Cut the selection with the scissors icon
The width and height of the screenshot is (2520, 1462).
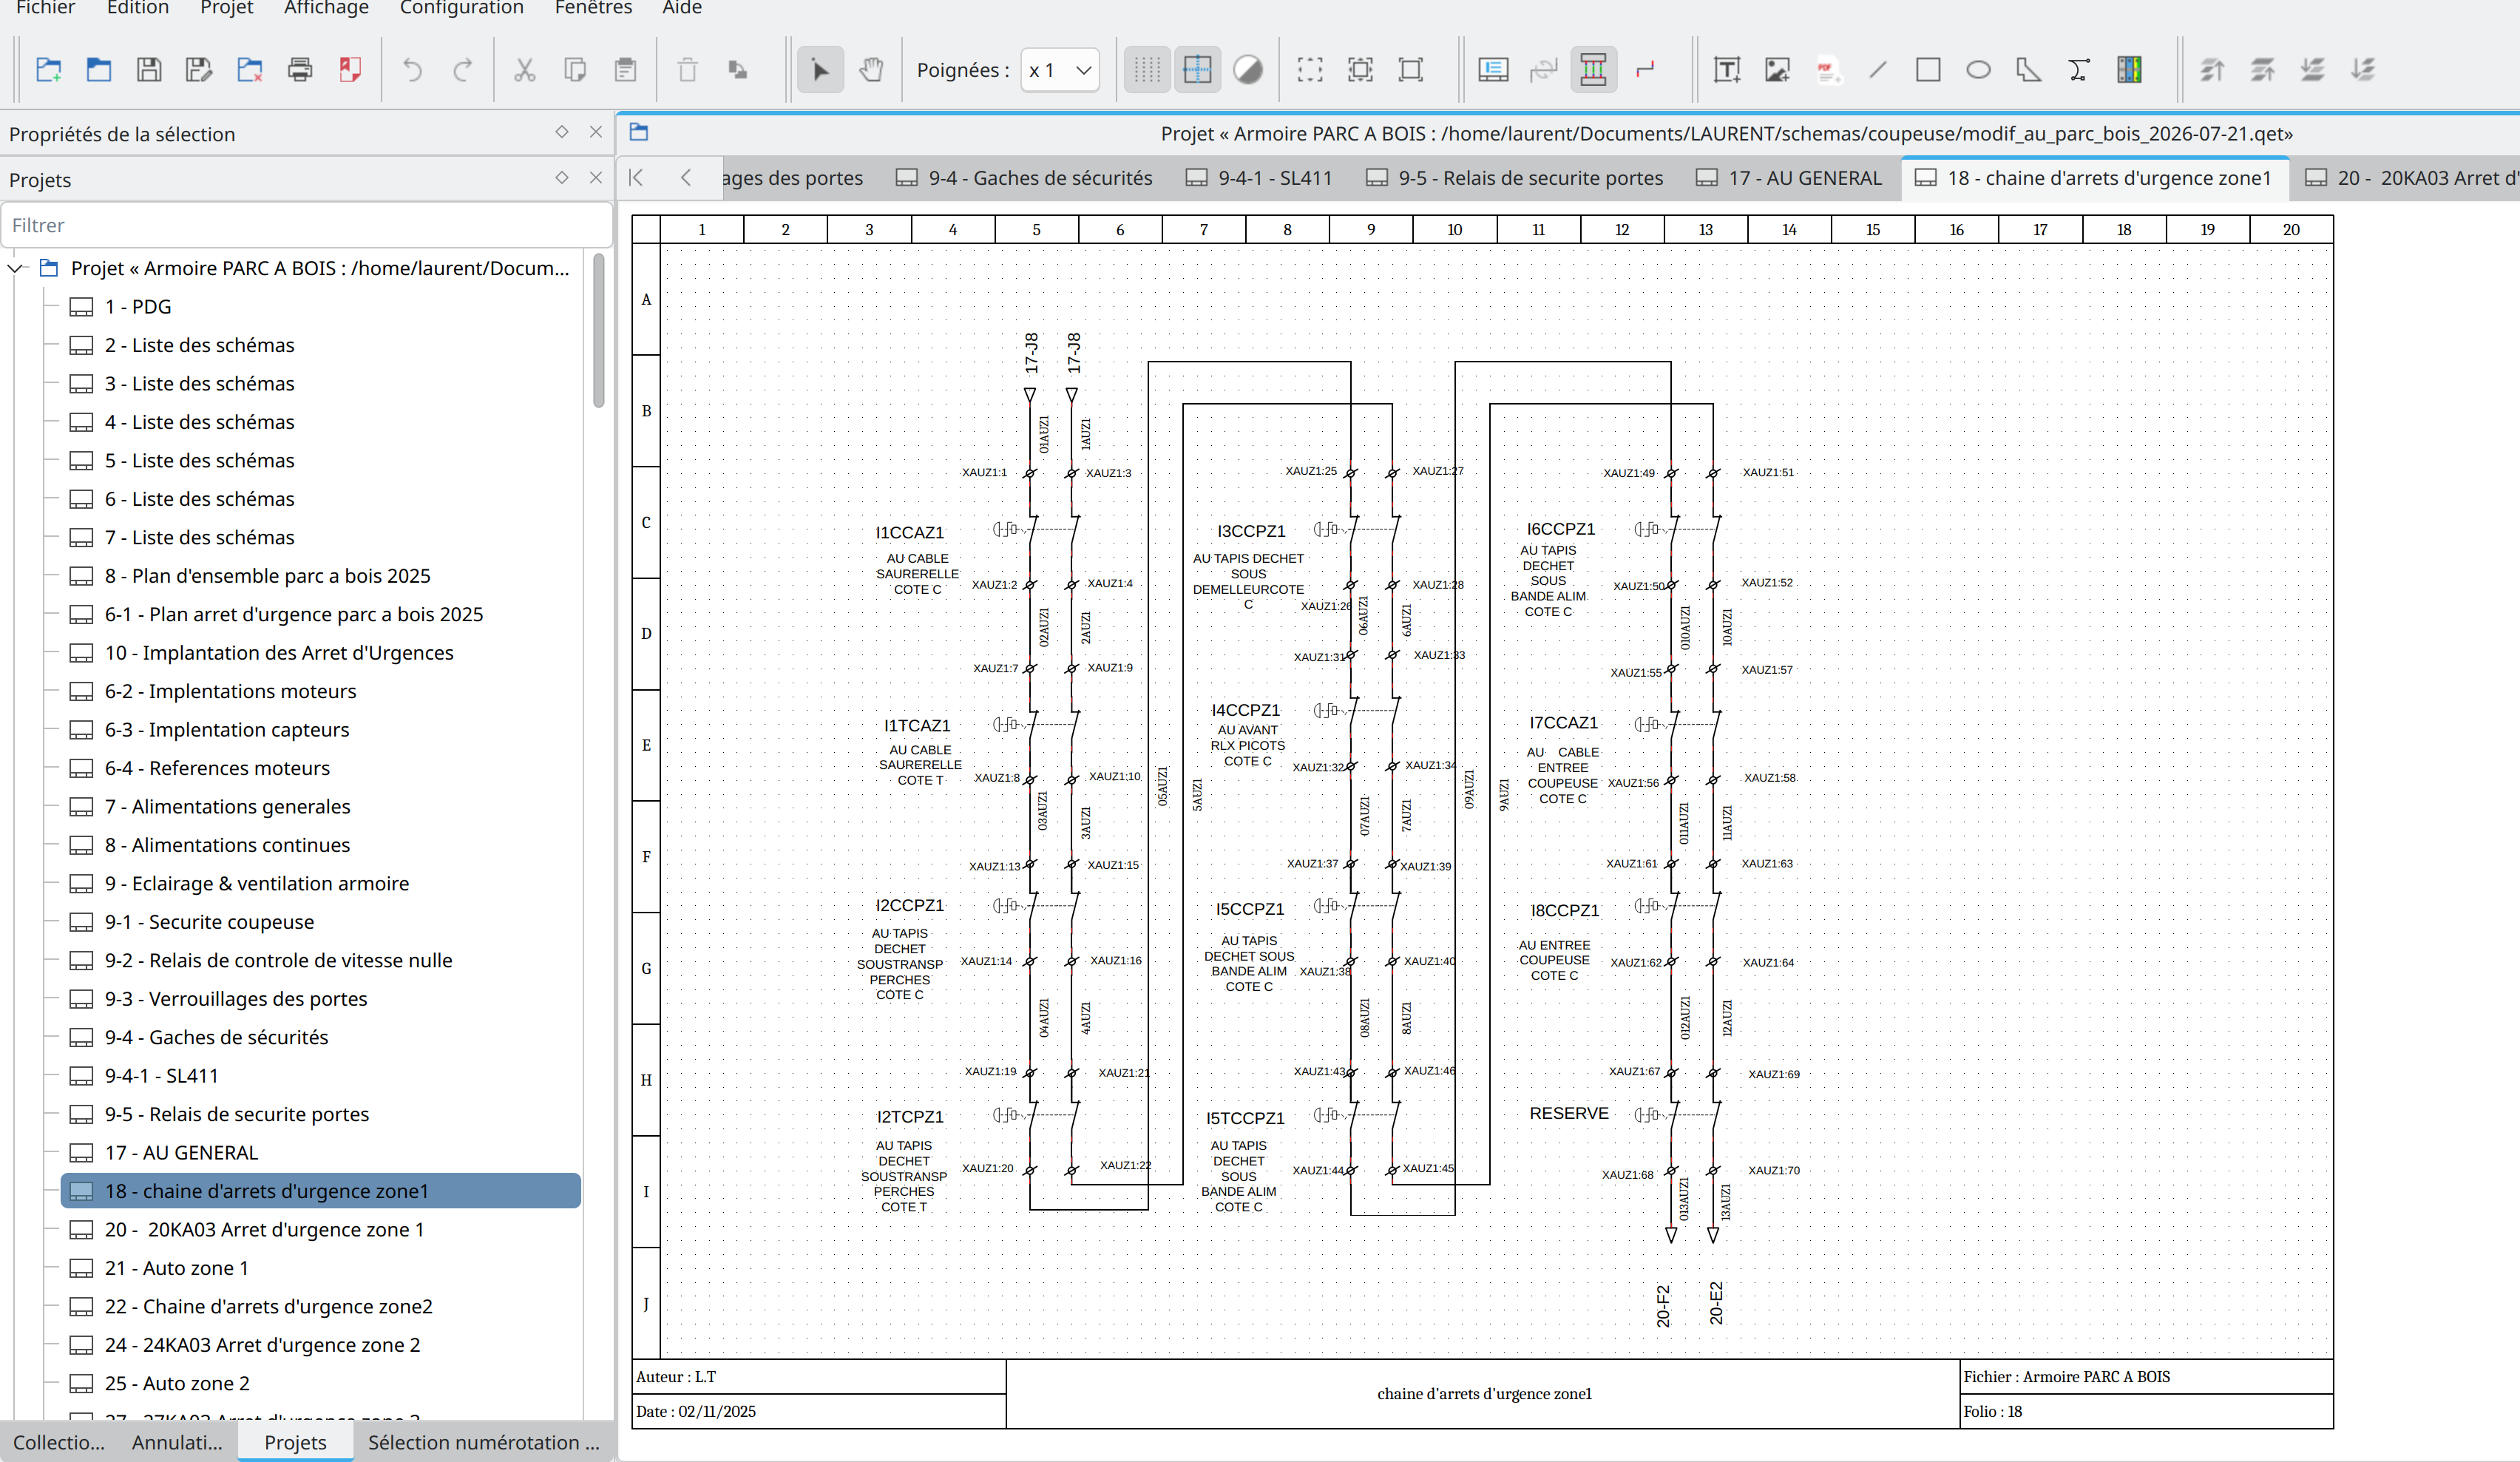(x=525, y=70)
